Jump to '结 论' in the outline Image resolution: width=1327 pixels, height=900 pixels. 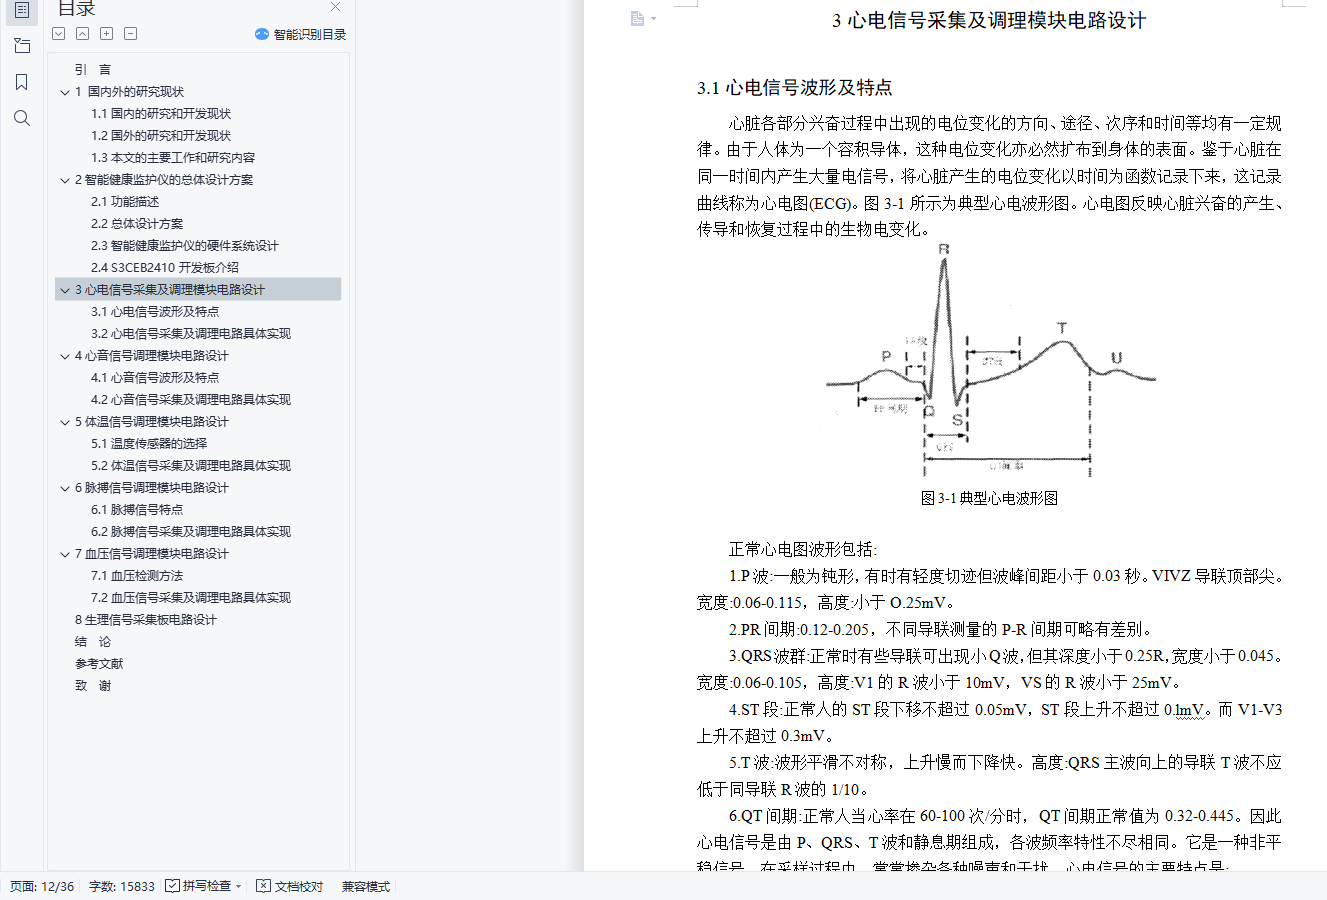pyautogui.click(x=93, y=642)
